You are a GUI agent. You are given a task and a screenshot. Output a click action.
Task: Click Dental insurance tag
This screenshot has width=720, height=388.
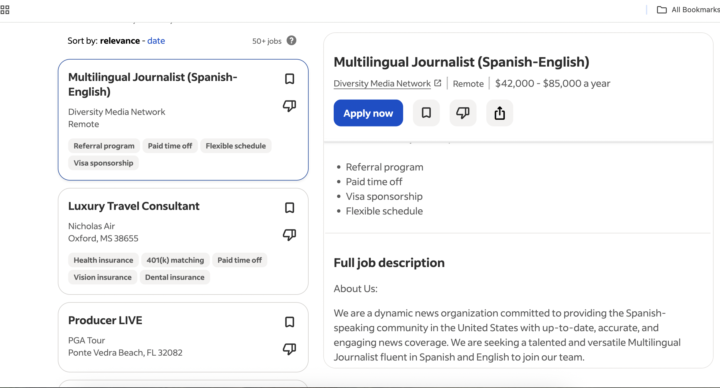point(174,277)
